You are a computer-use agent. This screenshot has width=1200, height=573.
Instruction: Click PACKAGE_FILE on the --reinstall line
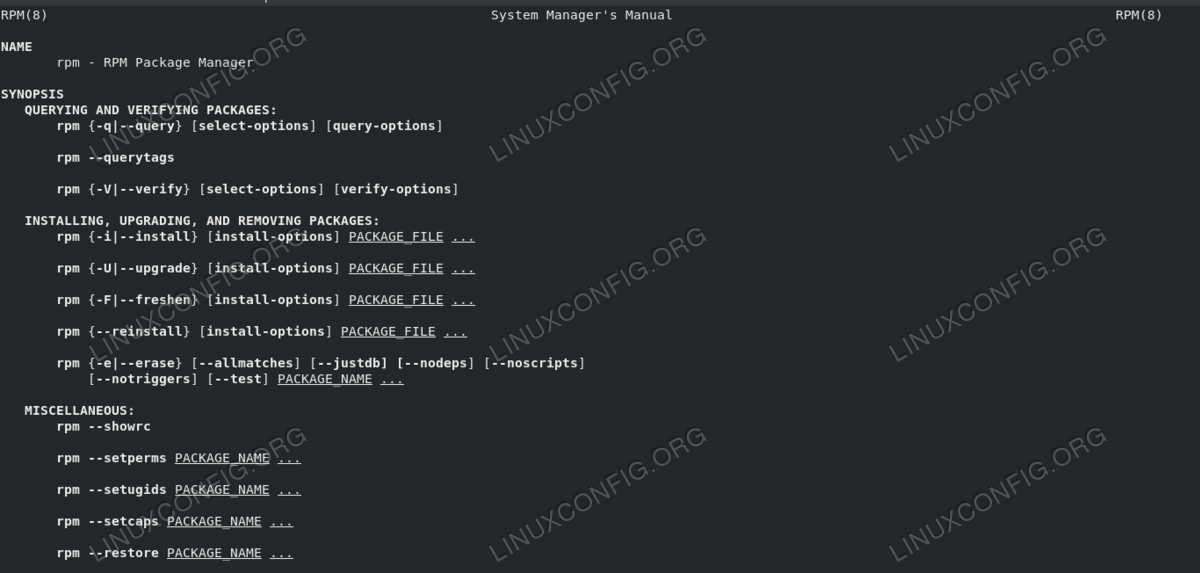click(388, 331)
